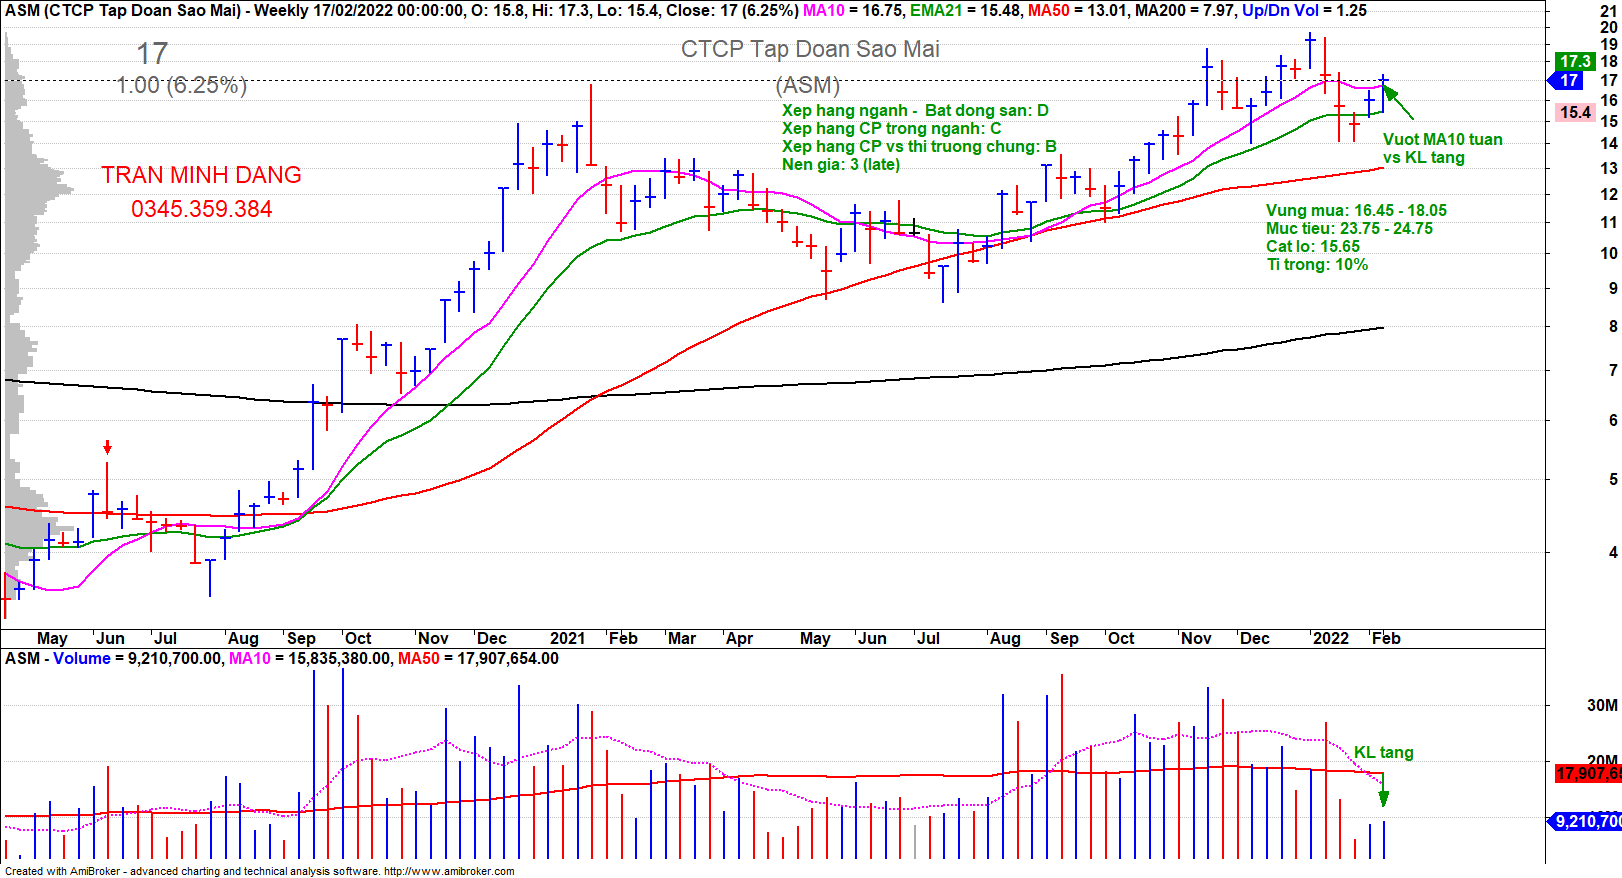
Task: Click the "2022" date axis label
Action: [x=1331, y=638]
